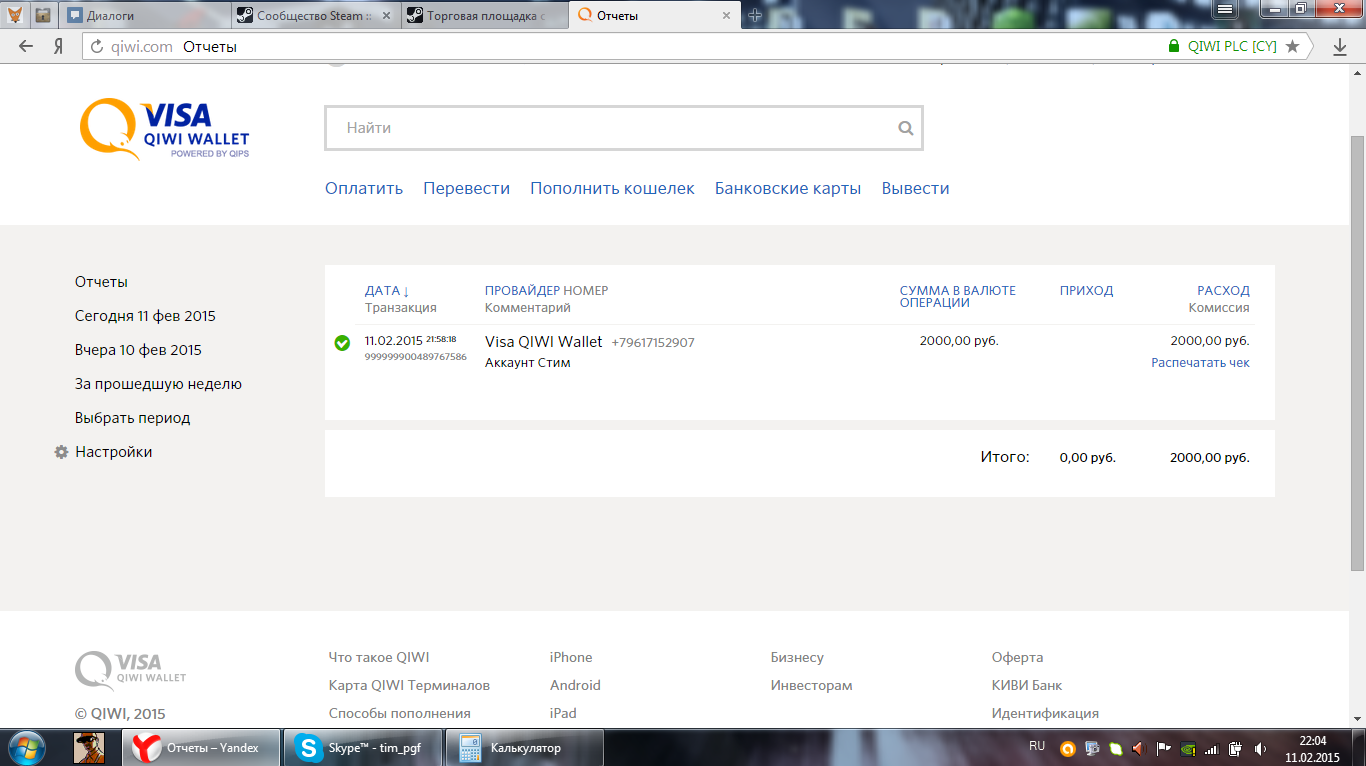Screen dimensions: 1366x766
Task: Open Банковские карты section
Action: point(788,188)
